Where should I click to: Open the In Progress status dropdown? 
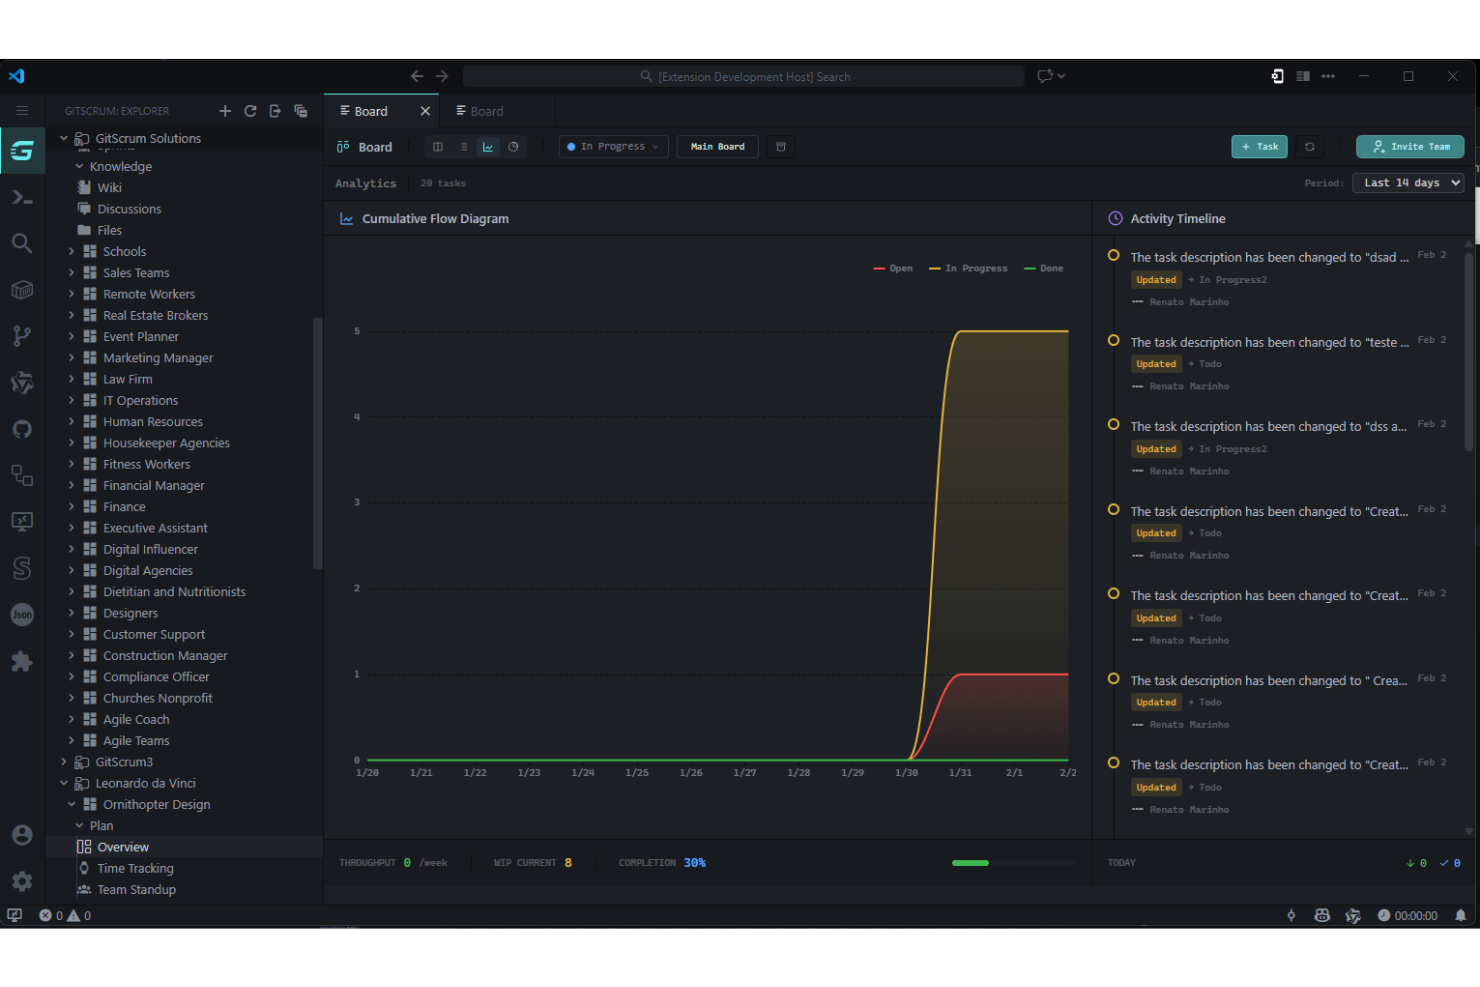pyautogui.click(x=613, y=147)
